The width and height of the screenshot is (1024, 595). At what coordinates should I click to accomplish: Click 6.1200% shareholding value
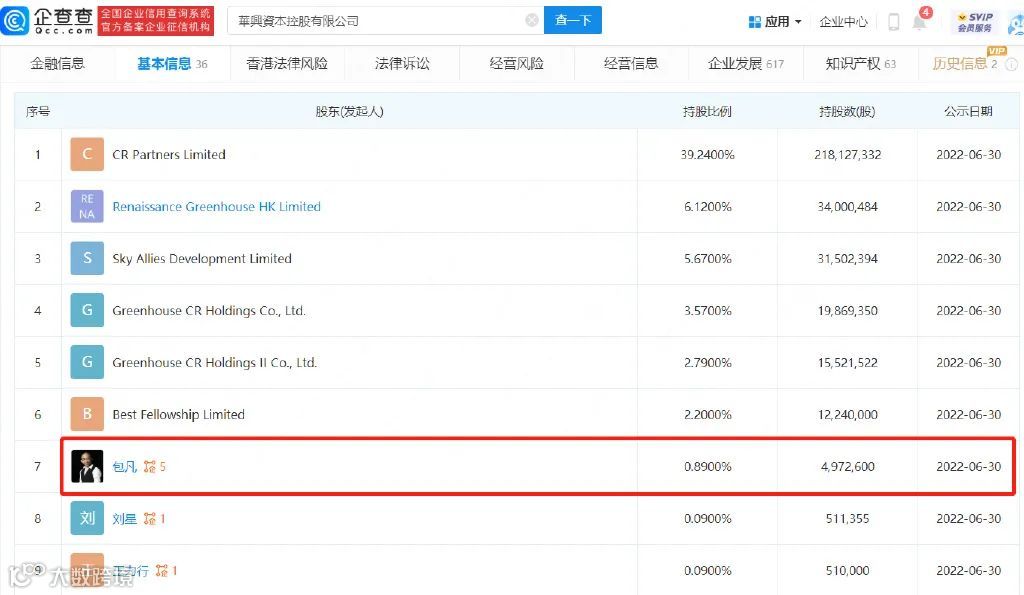point(707,206)
